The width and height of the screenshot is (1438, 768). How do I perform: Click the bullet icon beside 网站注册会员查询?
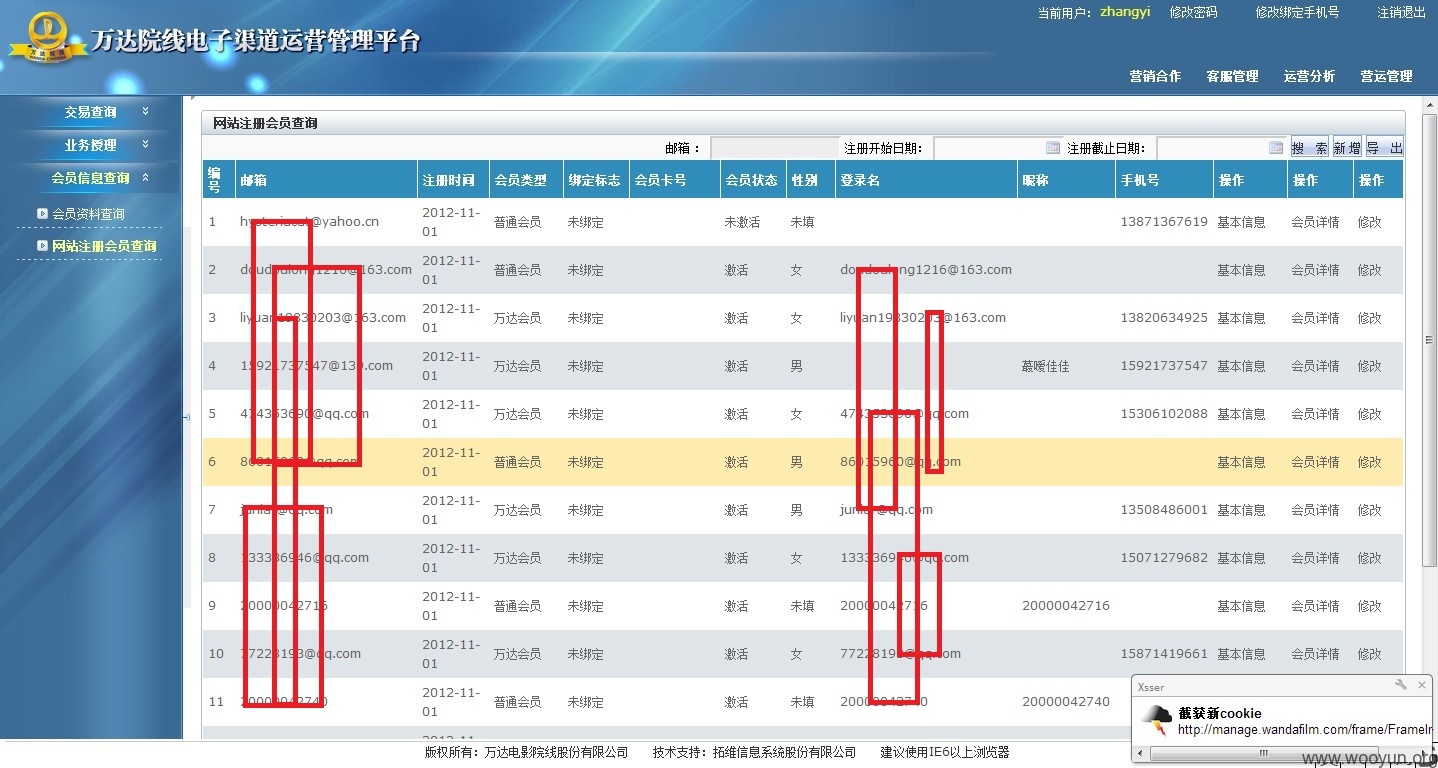coord(42,245)
